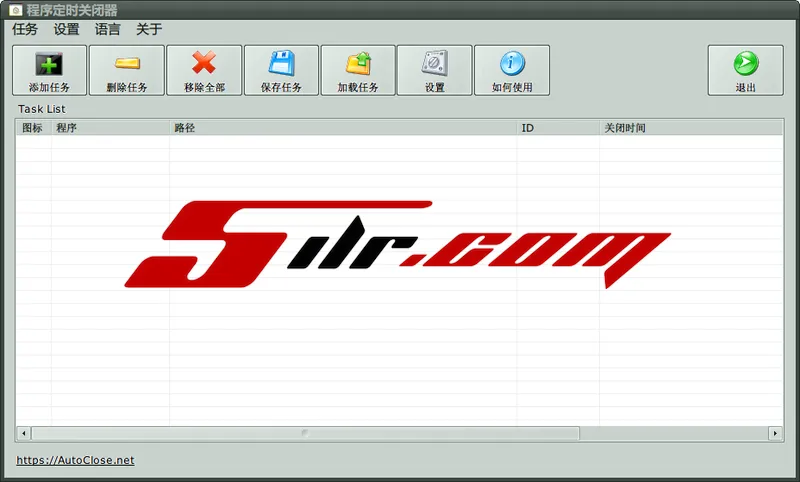The height and width of the screenshot is (482, 800).
Task: Sort the list by 程序 (Program) column
Action: tap(109, 128)
